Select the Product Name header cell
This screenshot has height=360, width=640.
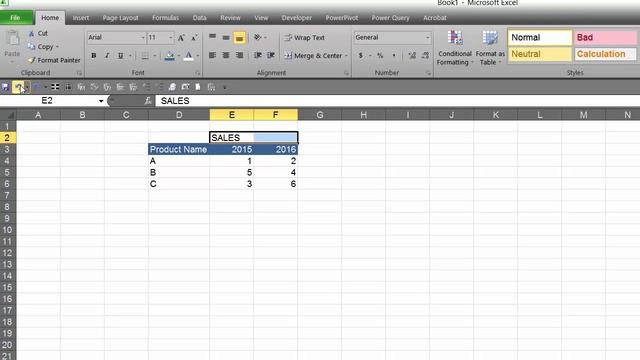click(179, 149)
